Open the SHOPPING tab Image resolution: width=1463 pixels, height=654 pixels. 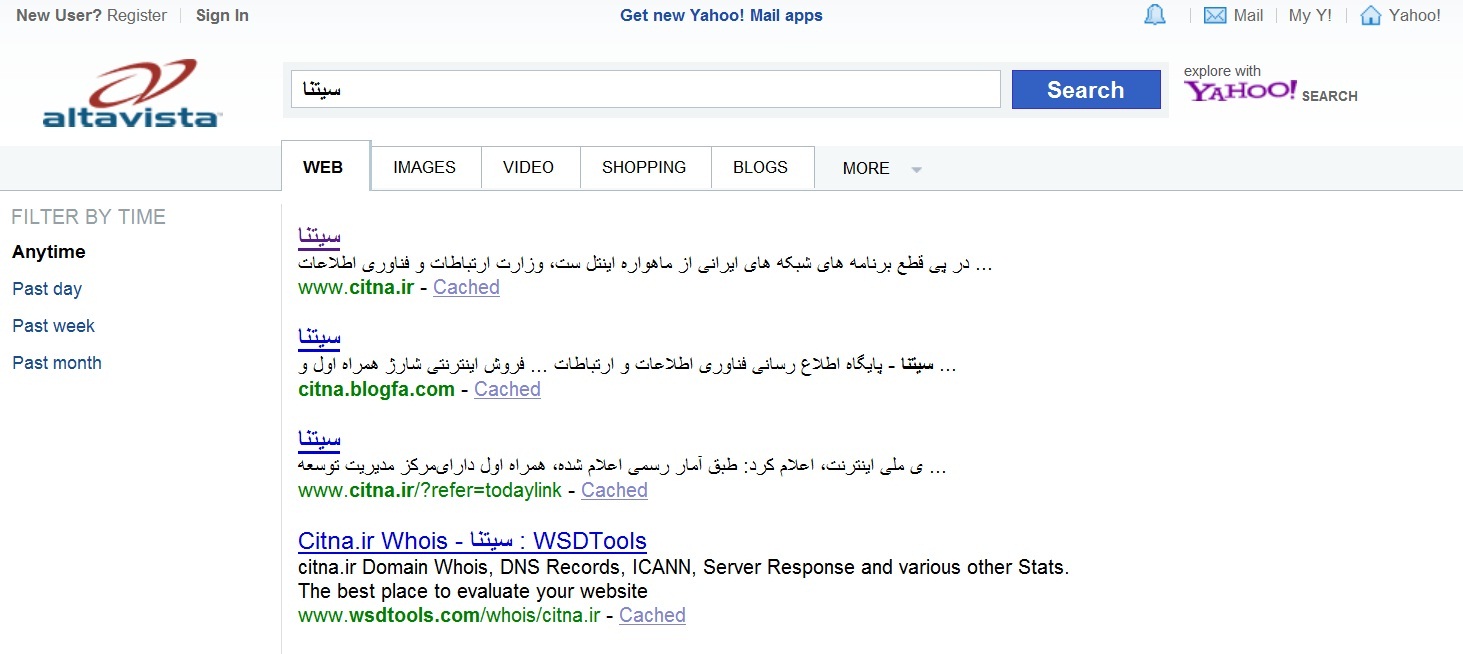pyautogui.click(x=644, y=168)
